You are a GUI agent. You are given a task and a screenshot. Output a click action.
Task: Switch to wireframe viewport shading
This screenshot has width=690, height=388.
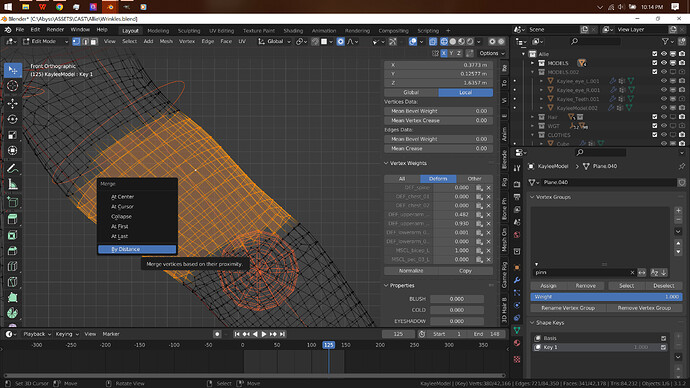point(444,41)
